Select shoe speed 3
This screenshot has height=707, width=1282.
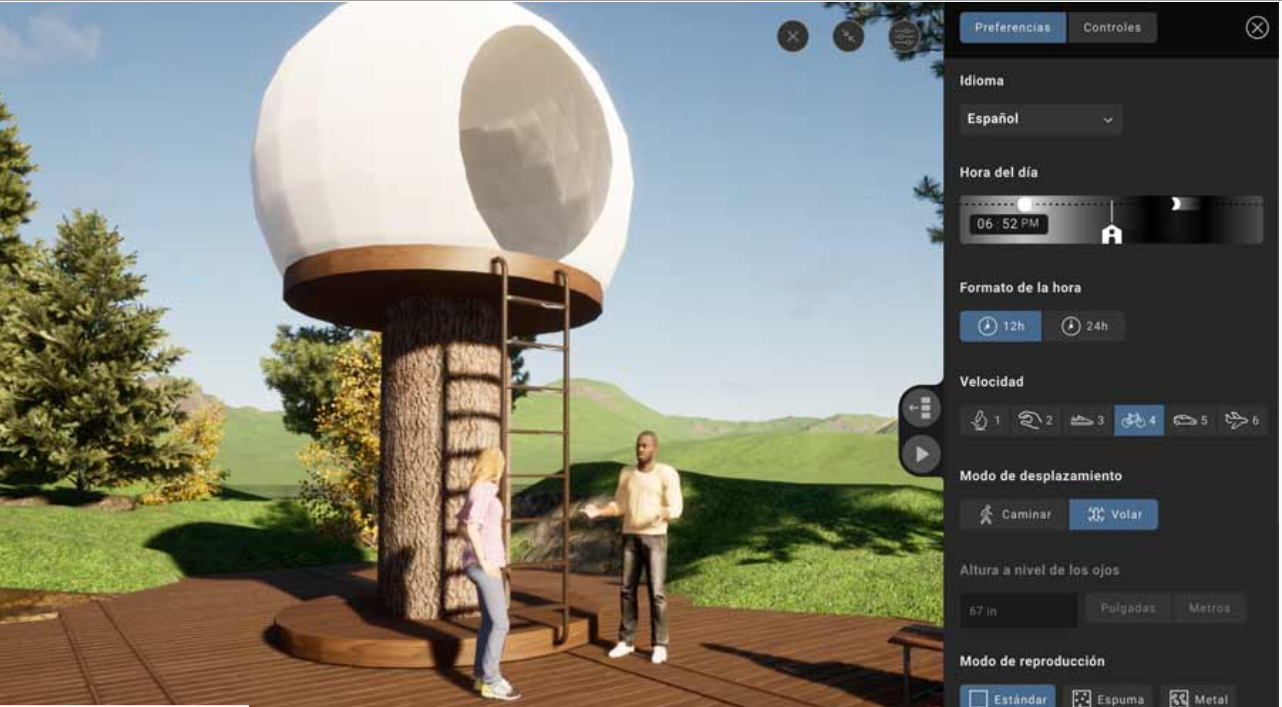1088,420
